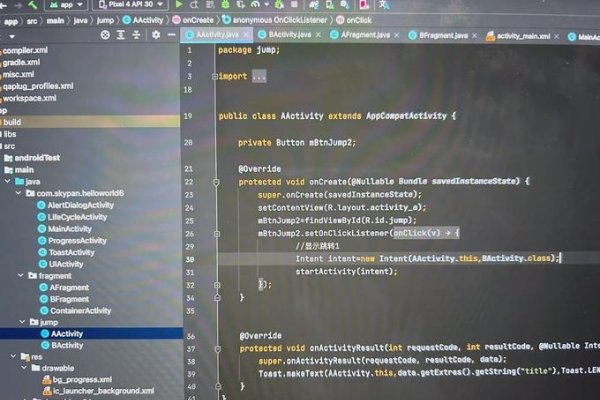Select ContainerActivity in the tree
This screenshot has height=400, width=600.
point(80,310)
